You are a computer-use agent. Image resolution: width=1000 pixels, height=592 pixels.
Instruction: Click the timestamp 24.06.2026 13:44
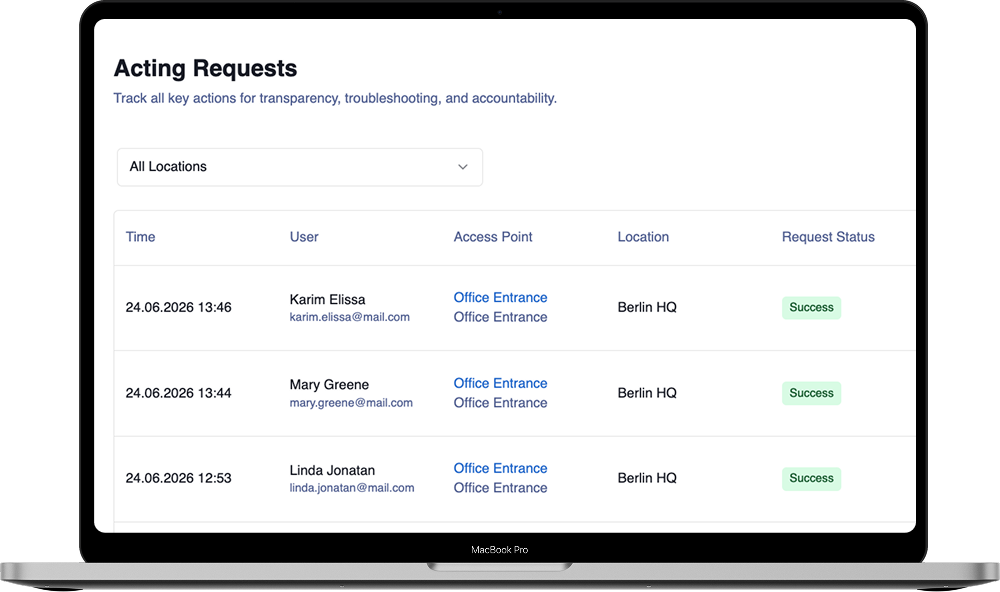[x=179, y=393]
